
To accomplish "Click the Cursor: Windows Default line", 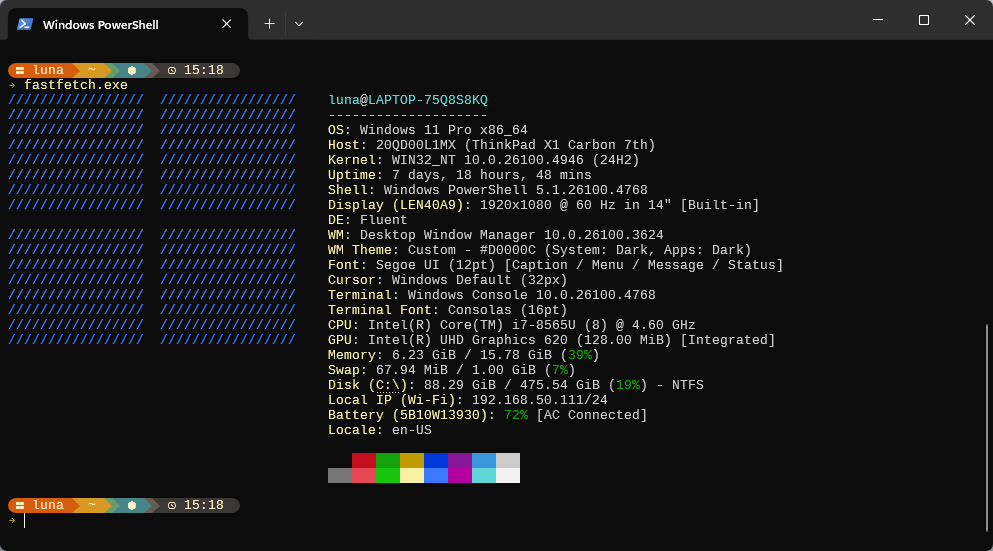I will [x=448, y=280].
